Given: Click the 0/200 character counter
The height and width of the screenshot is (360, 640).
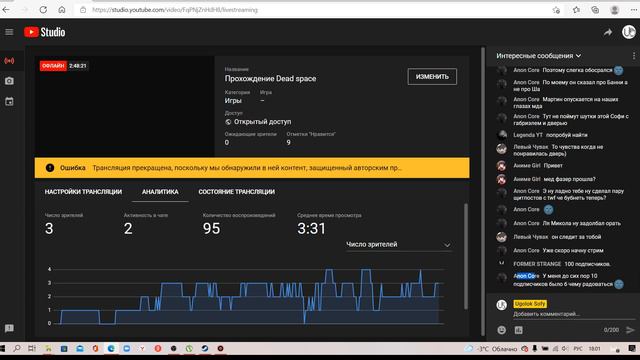Looking at the screenshot, I should [x=611, y=330].
